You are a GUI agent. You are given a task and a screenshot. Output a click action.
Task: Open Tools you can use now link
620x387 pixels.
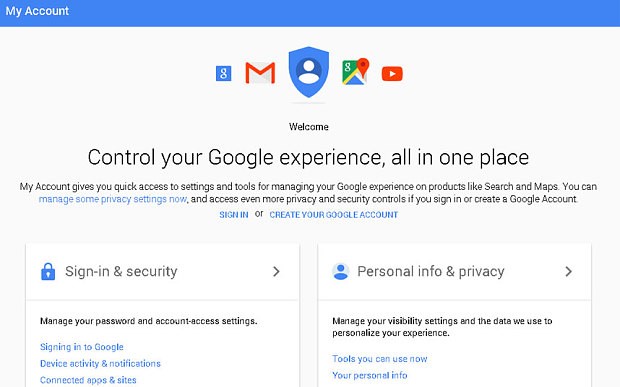pyautogui.click(x=380, y=359)
